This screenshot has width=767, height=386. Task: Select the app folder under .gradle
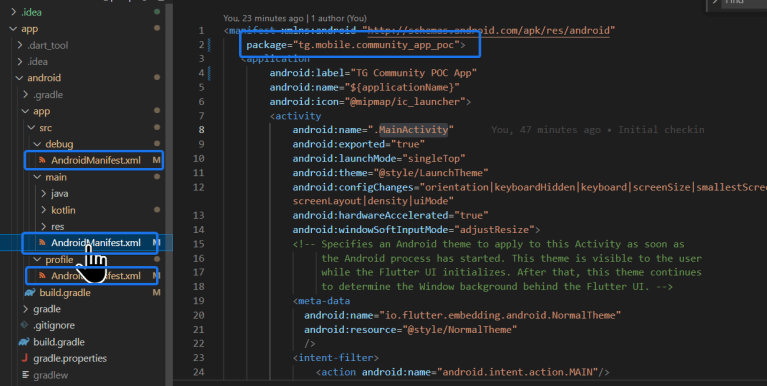click(x=42, y=111)
